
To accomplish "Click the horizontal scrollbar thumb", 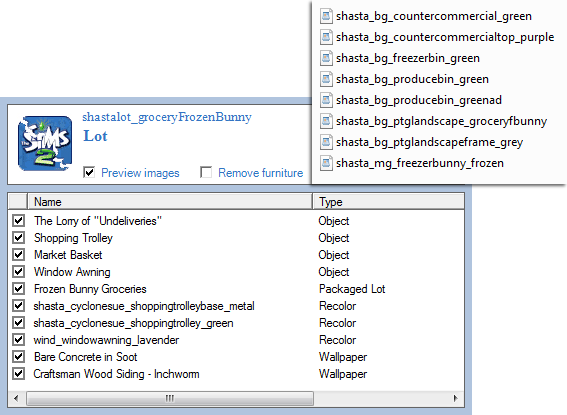I will coord(170,398).
